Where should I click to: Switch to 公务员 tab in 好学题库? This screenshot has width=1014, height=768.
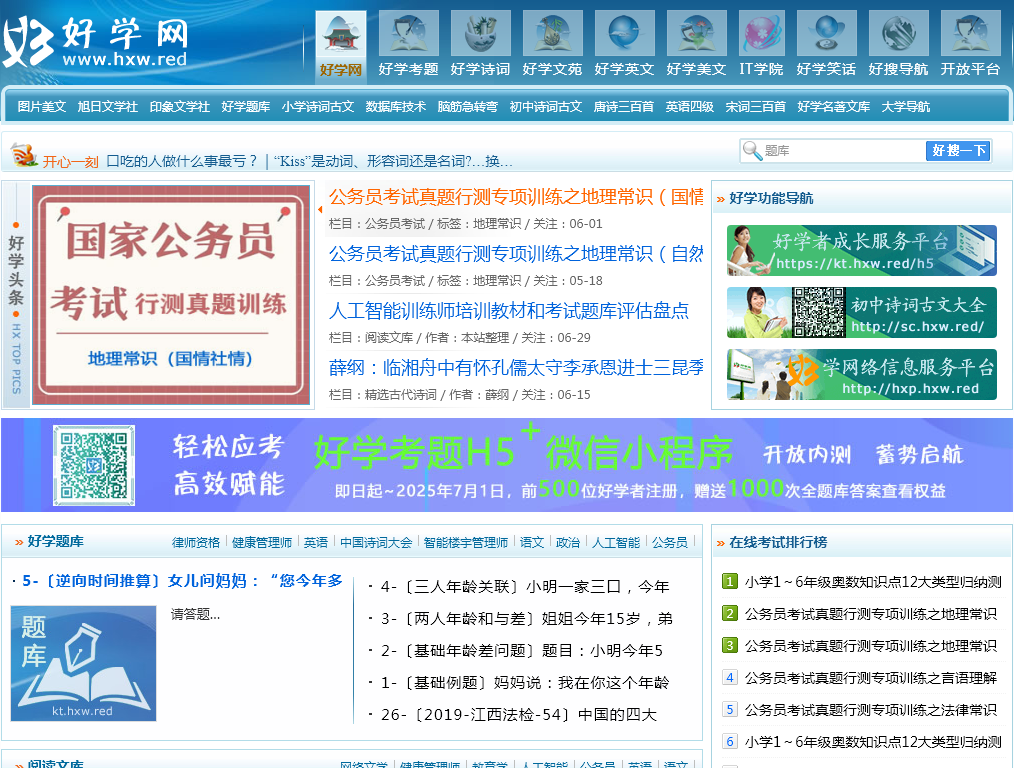click(x=669, y=542)
